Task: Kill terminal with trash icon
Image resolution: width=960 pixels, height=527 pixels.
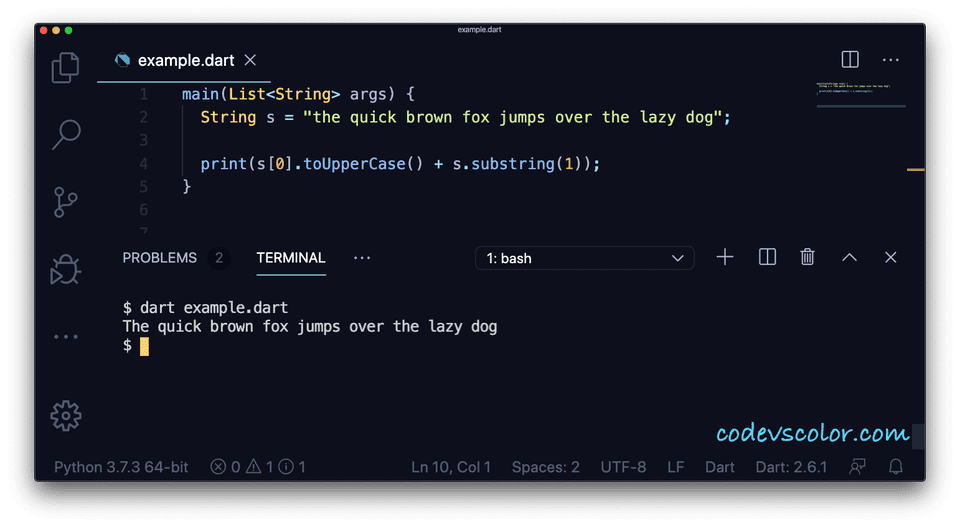Action: click(808, 257)
